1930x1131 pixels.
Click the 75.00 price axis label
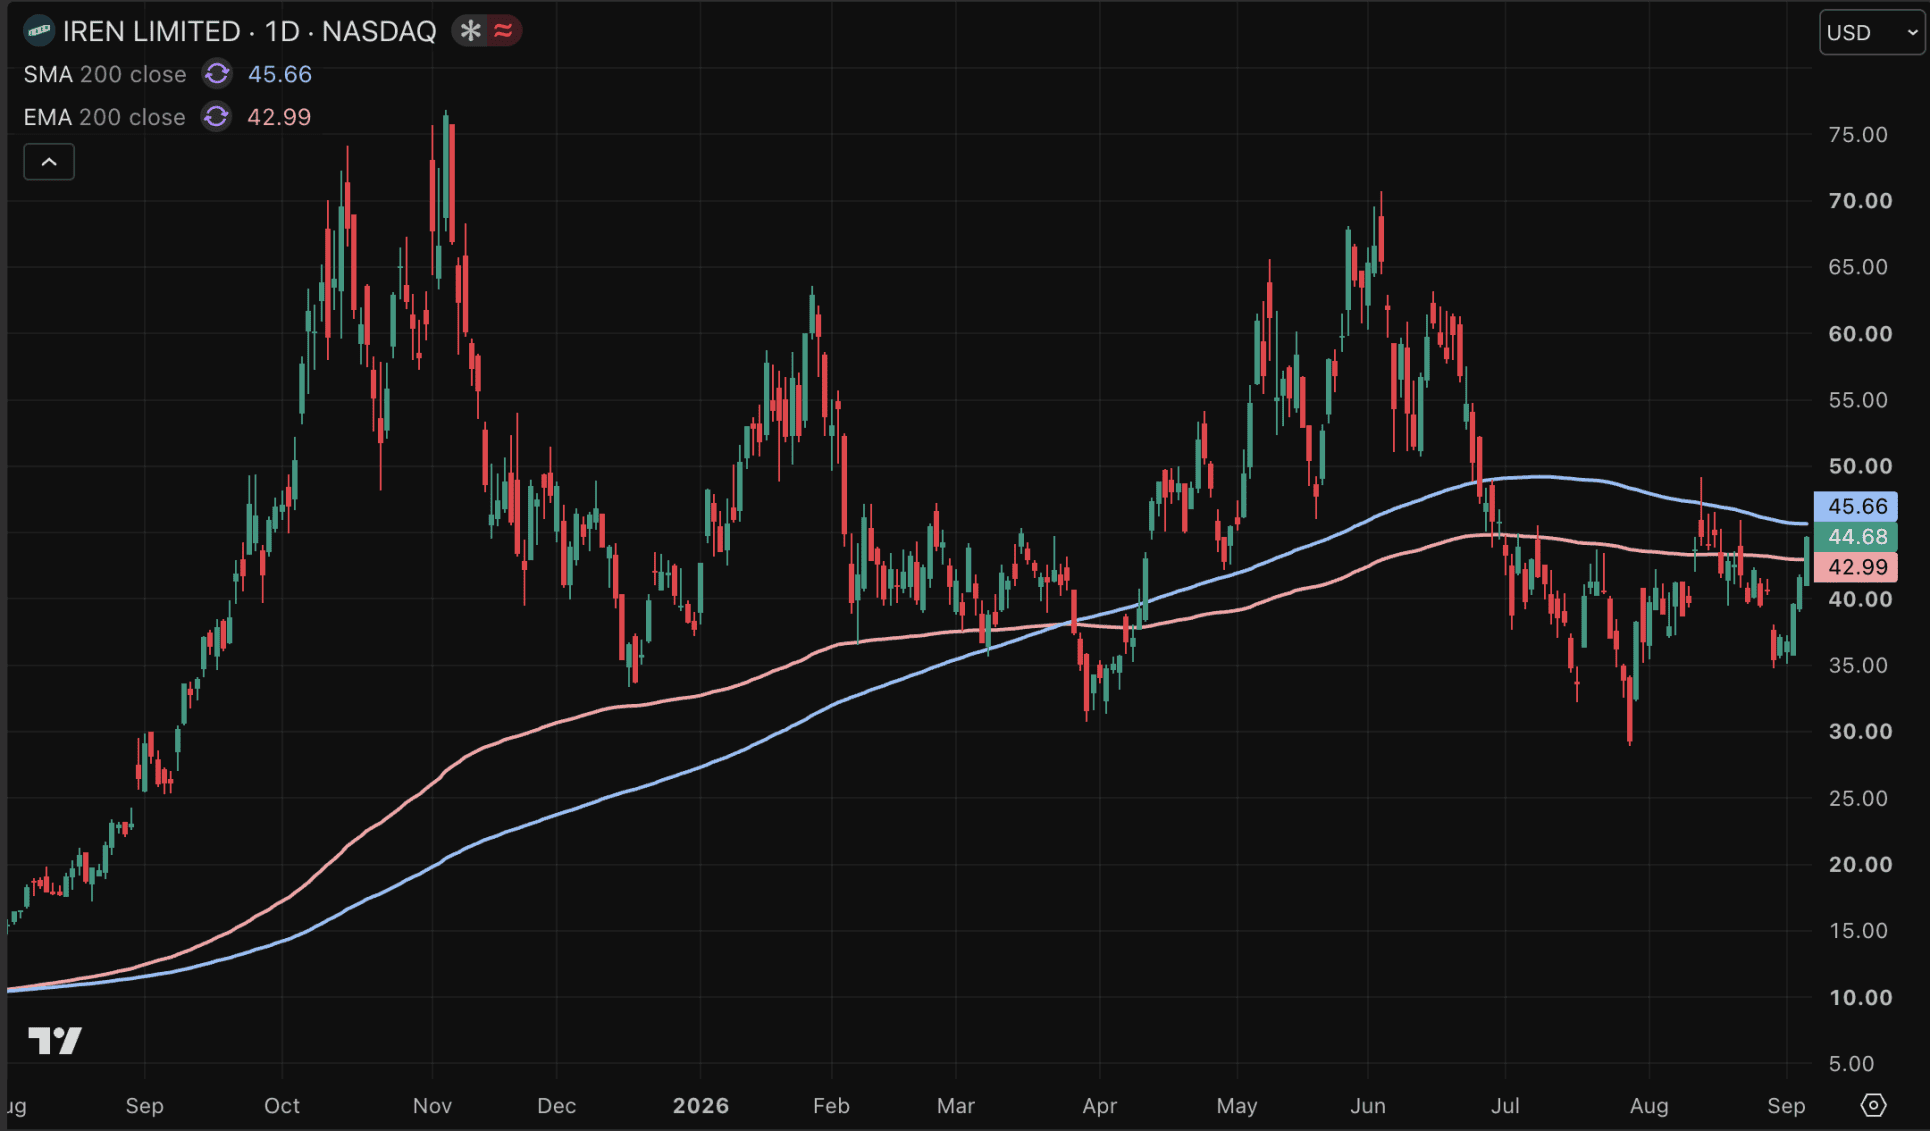[1858, 135]
